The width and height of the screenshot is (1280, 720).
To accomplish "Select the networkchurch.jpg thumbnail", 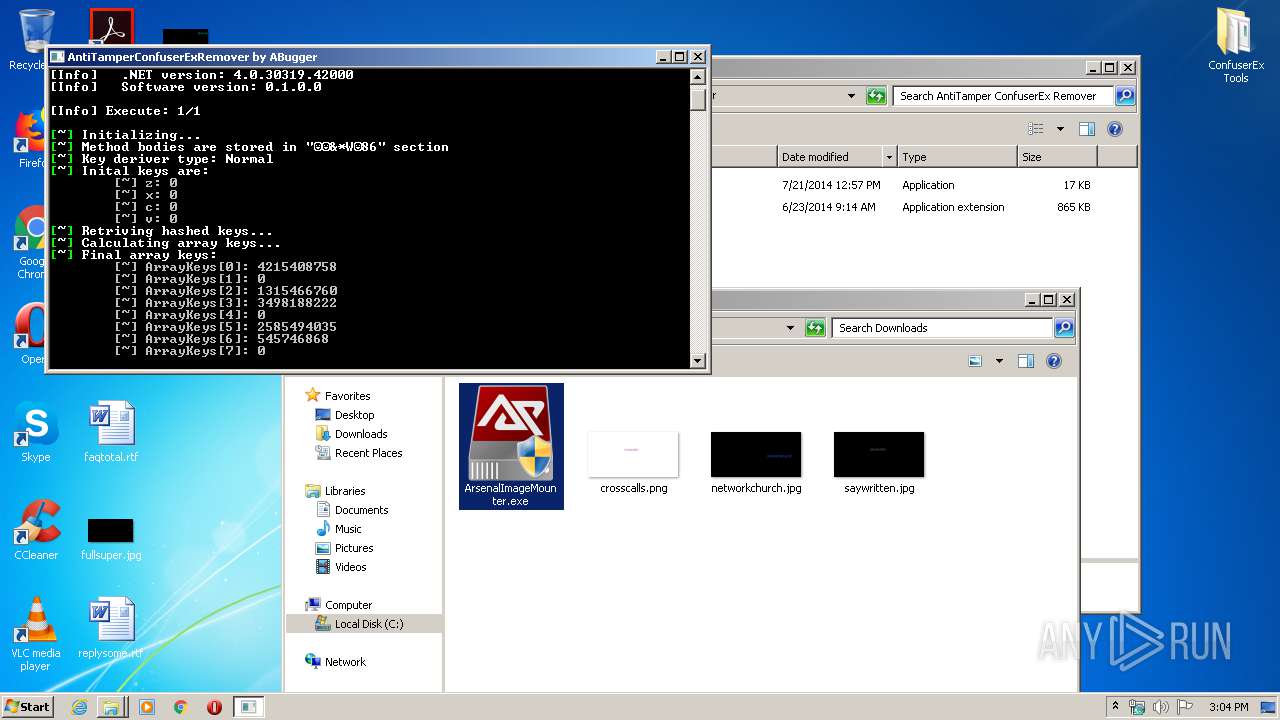I will point(756,463).
